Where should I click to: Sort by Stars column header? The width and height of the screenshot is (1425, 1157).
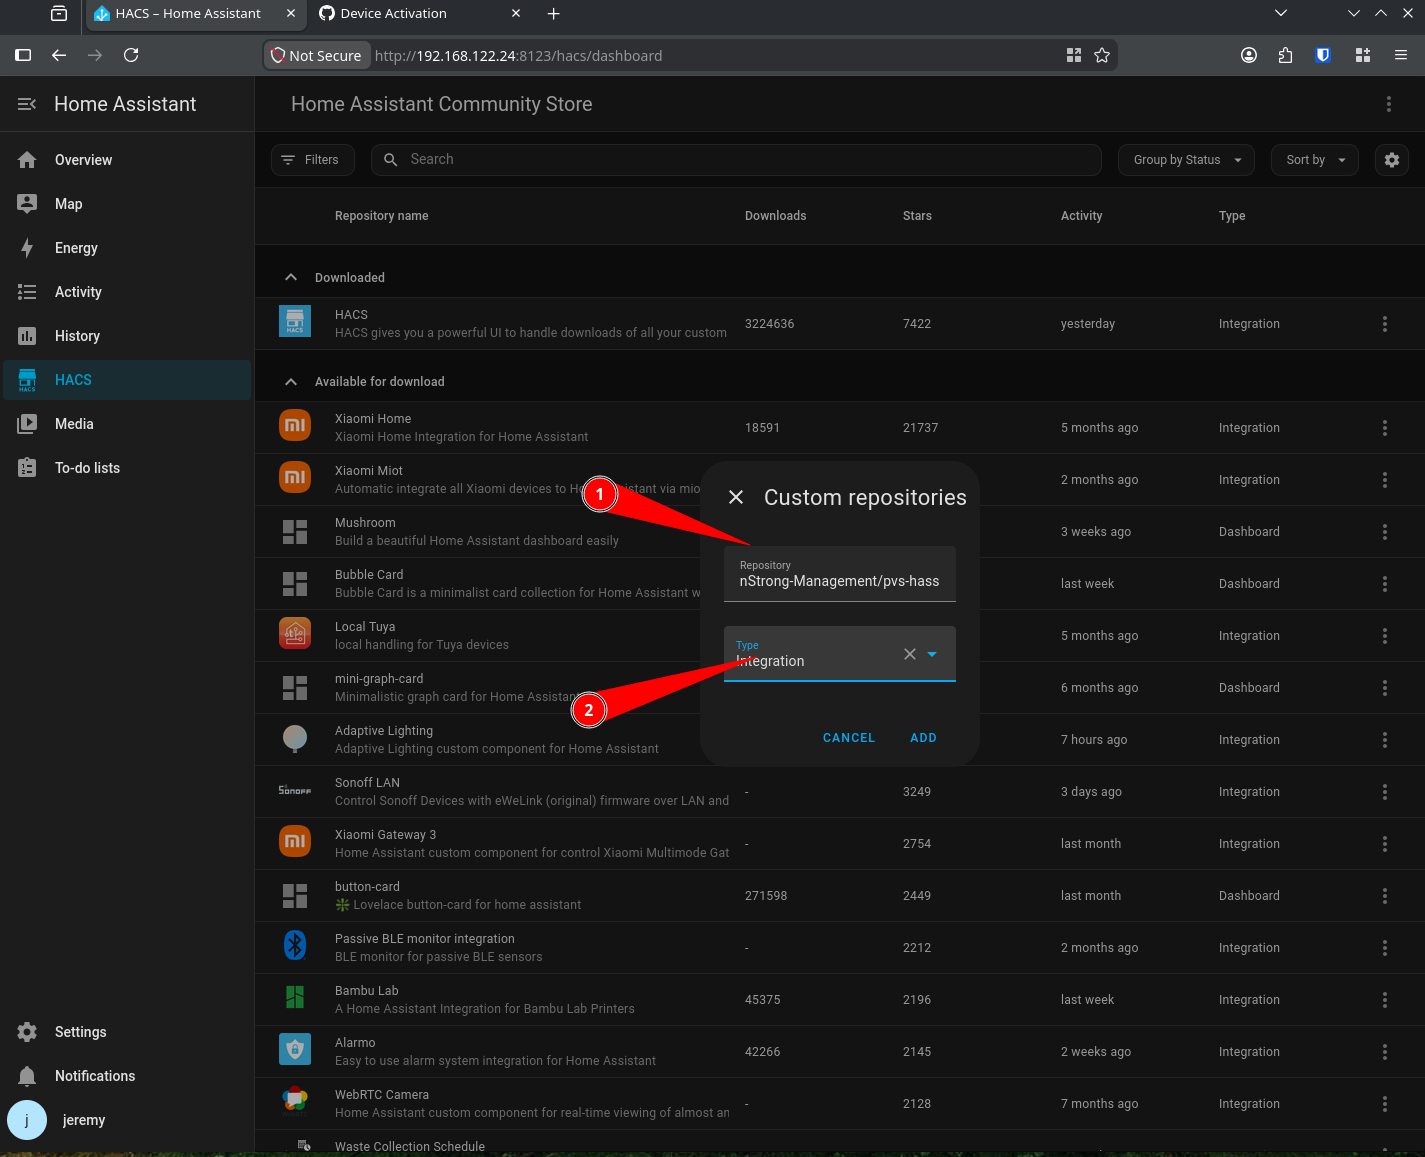coord(917,216)
